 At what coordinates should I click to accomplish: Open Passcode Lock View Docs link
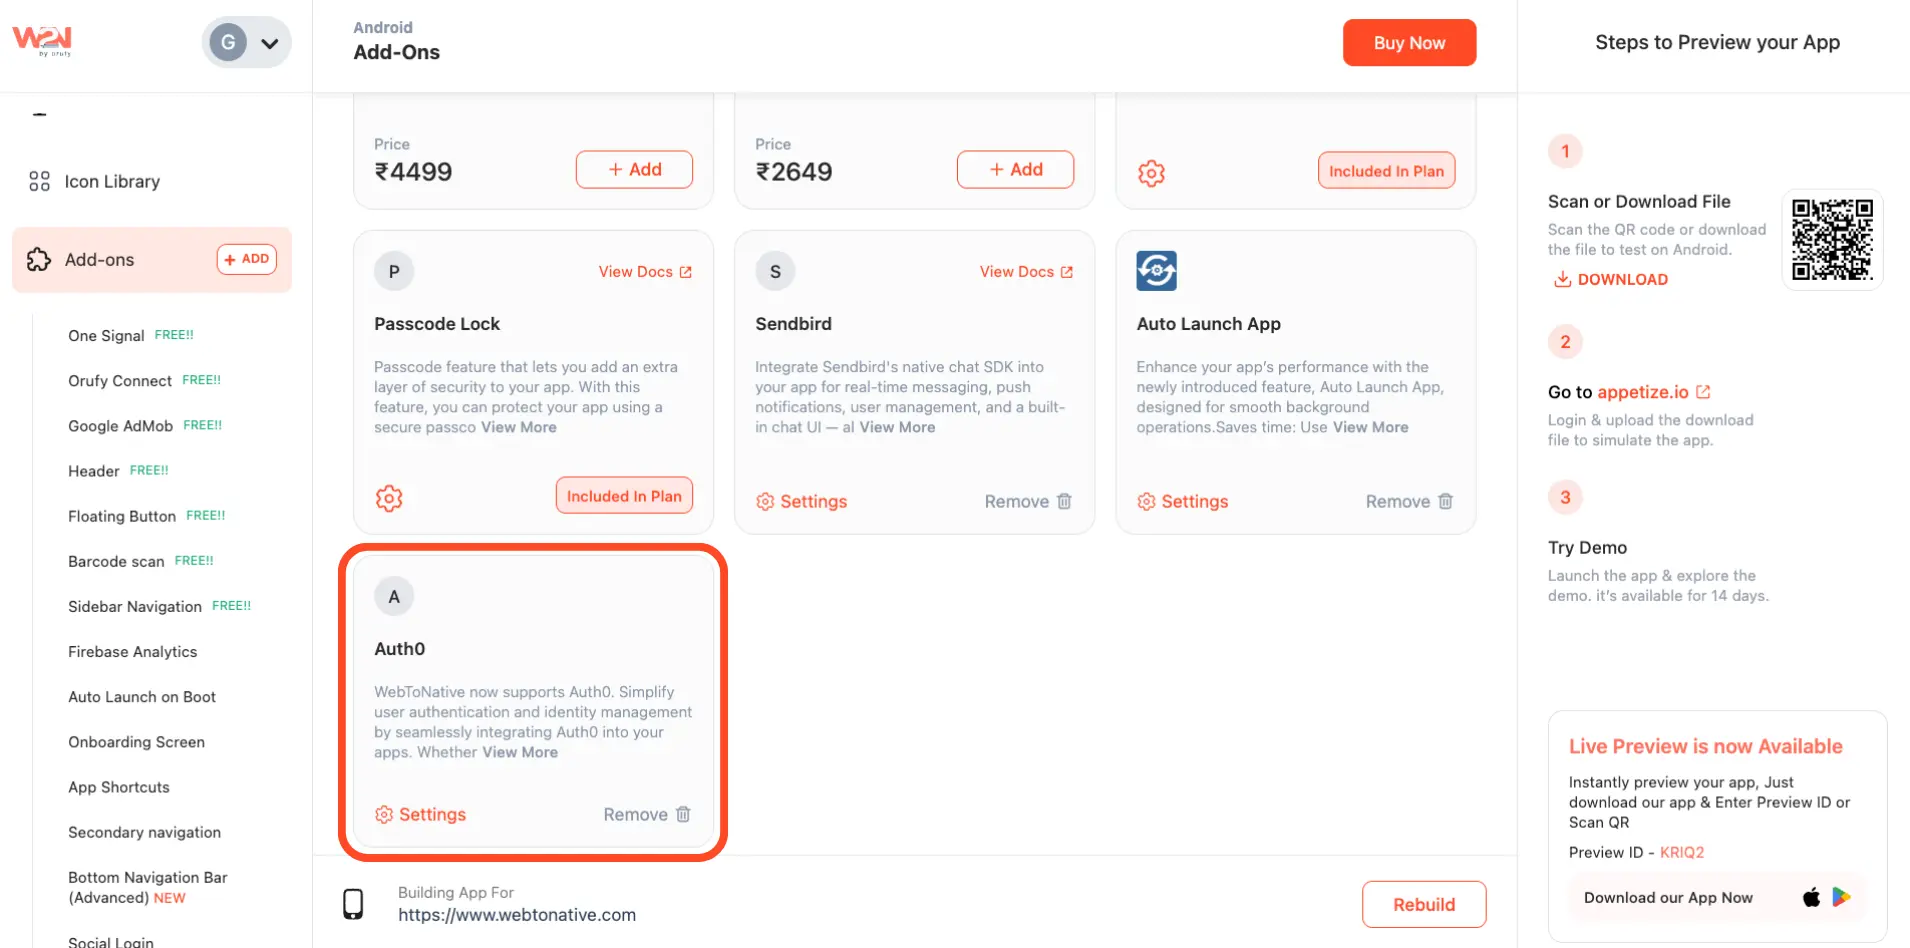[644, 272]
